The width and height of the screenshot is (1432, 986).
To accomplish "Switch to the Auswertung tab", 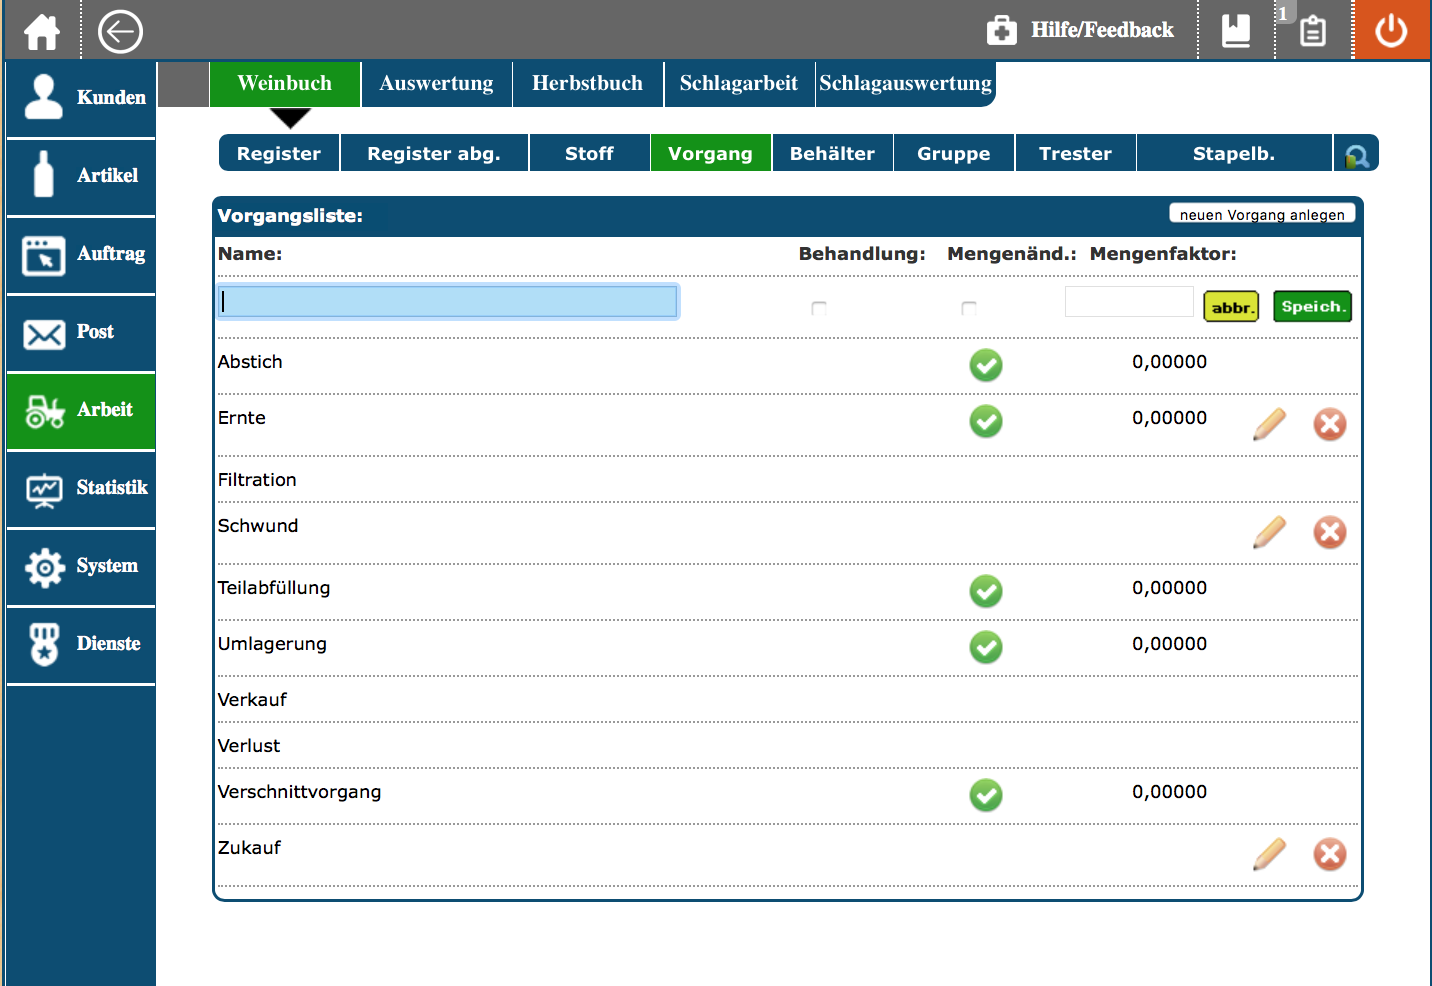I will click(436, 84).
